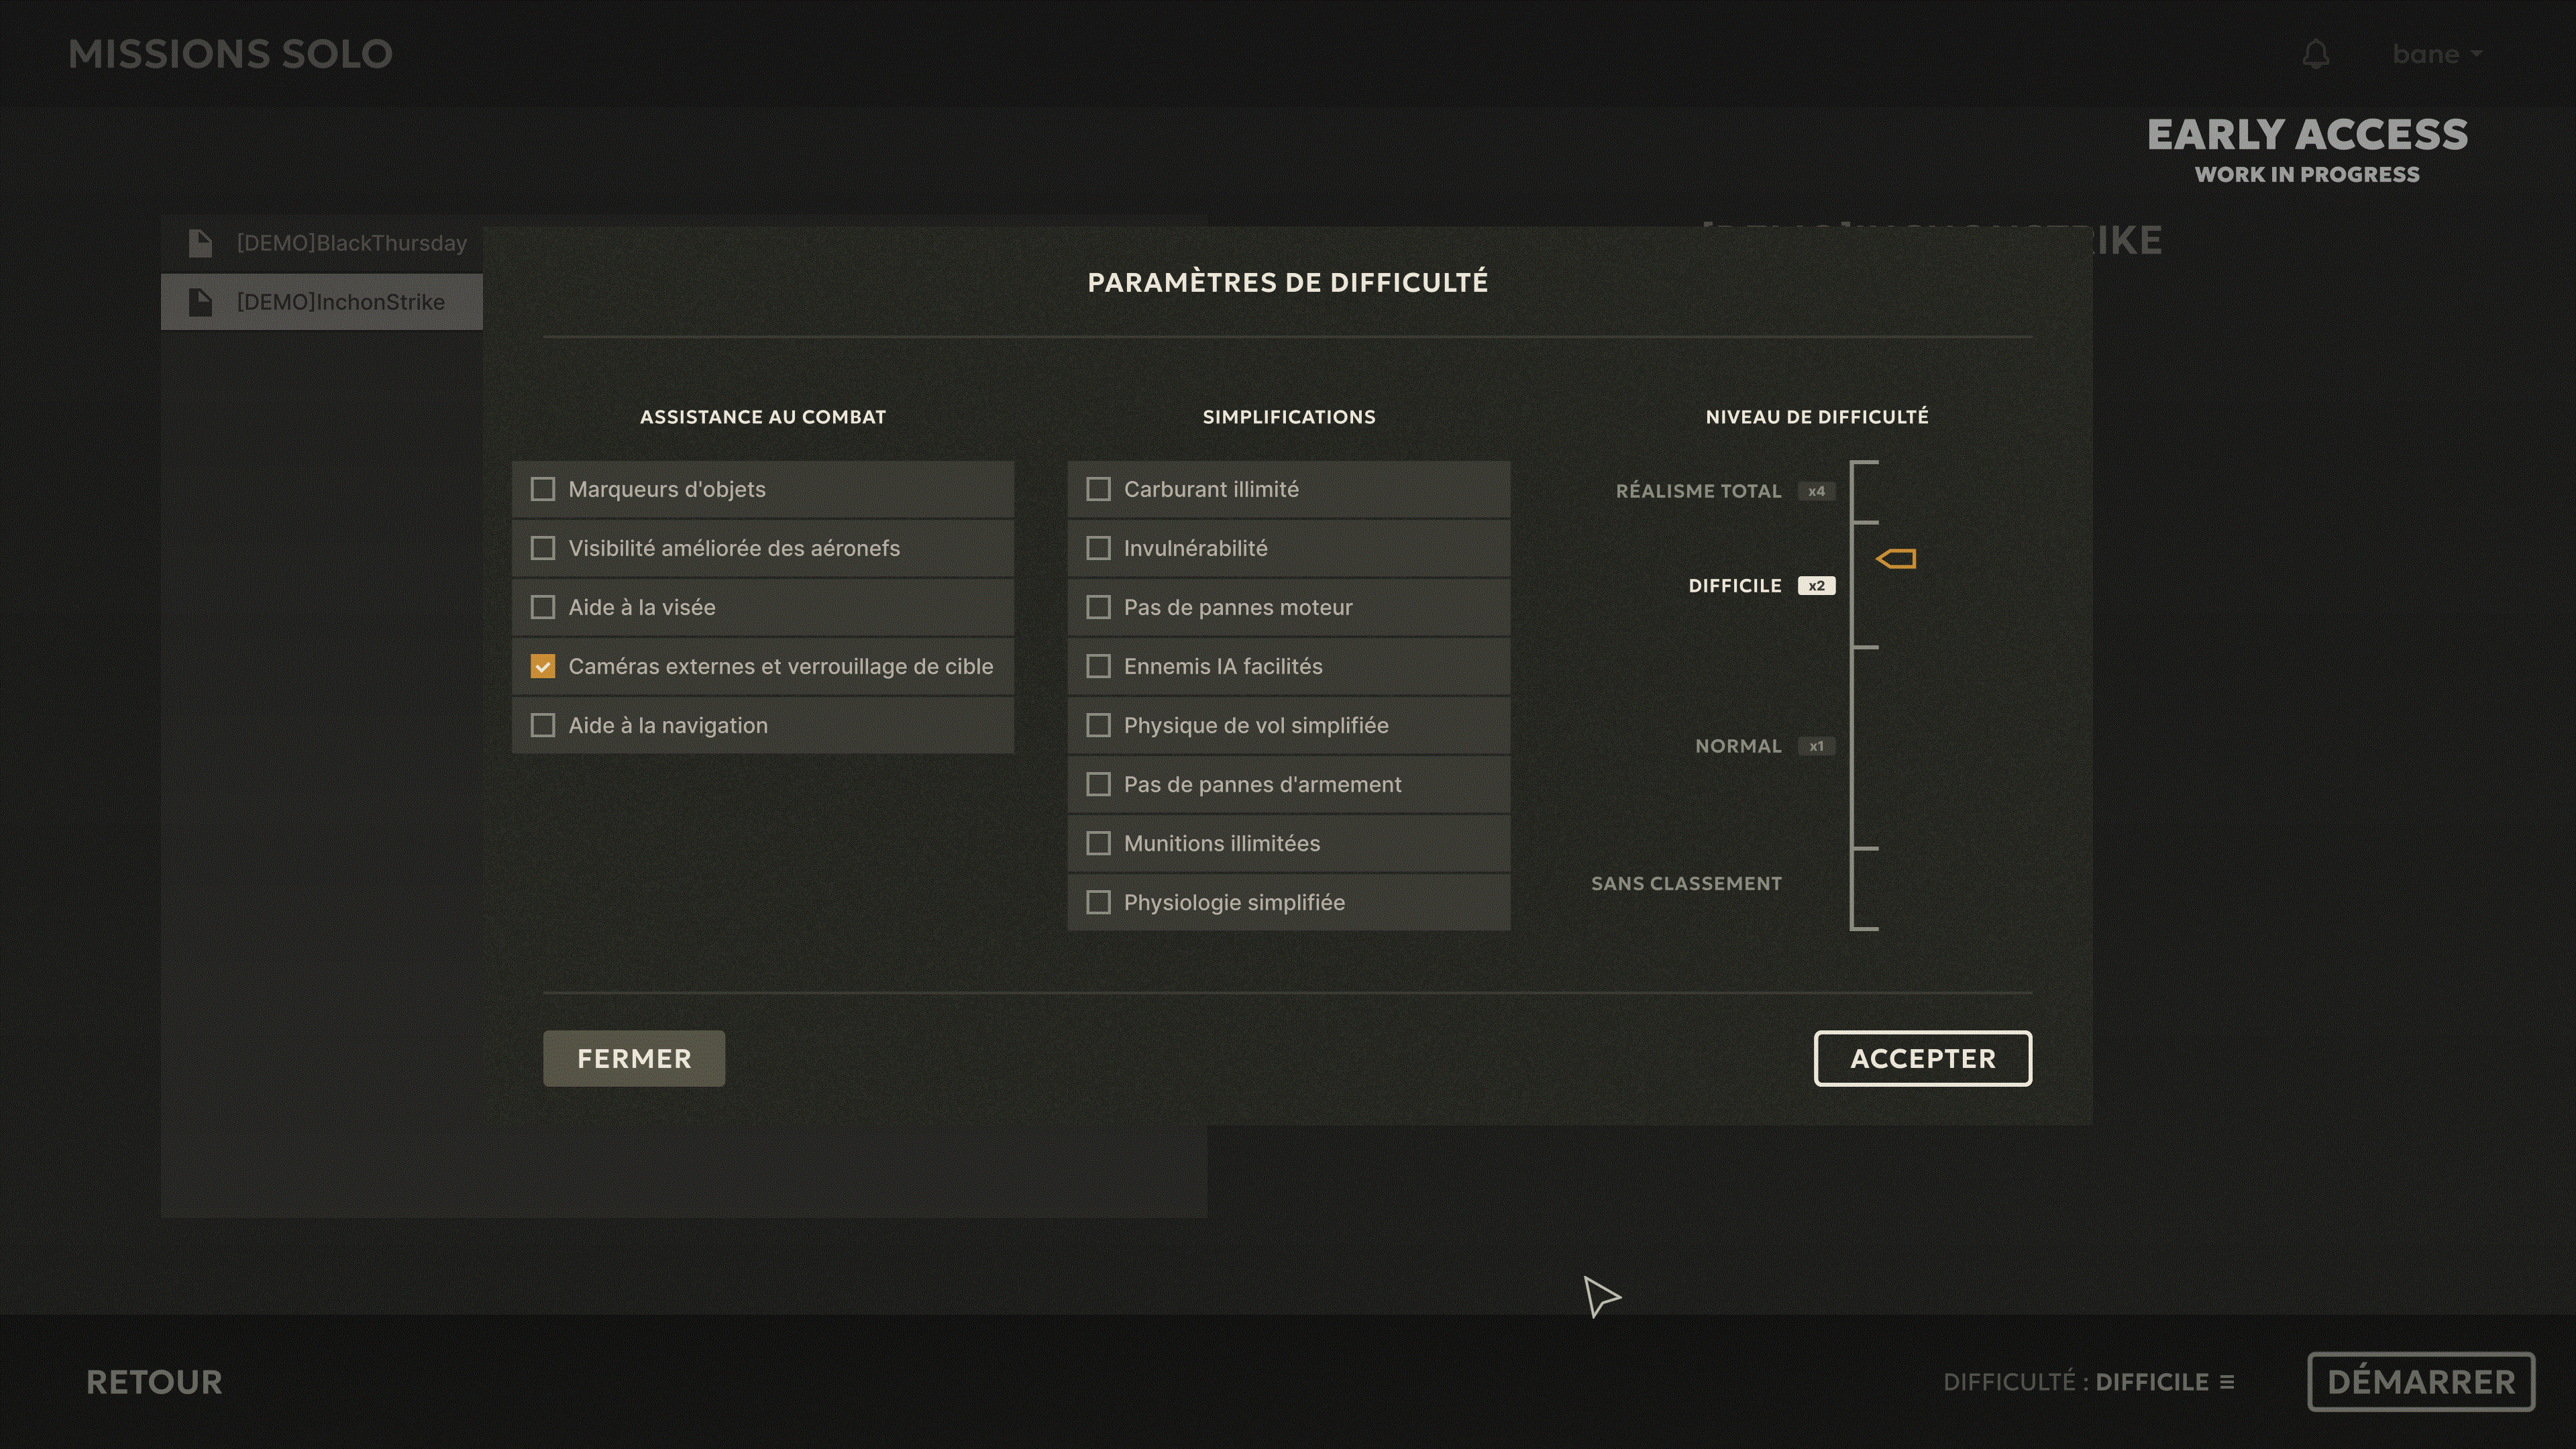Click the orange difficulty slider marker

point(1896,559)
